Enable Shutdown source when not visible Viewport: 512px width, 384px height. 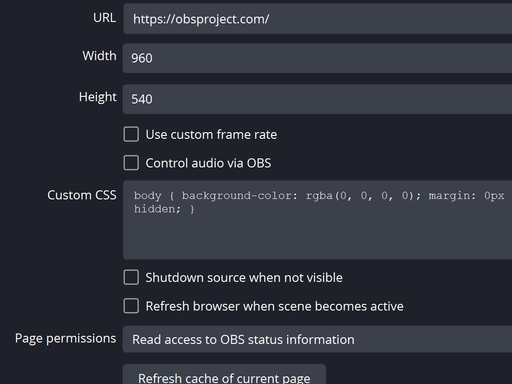131,277
